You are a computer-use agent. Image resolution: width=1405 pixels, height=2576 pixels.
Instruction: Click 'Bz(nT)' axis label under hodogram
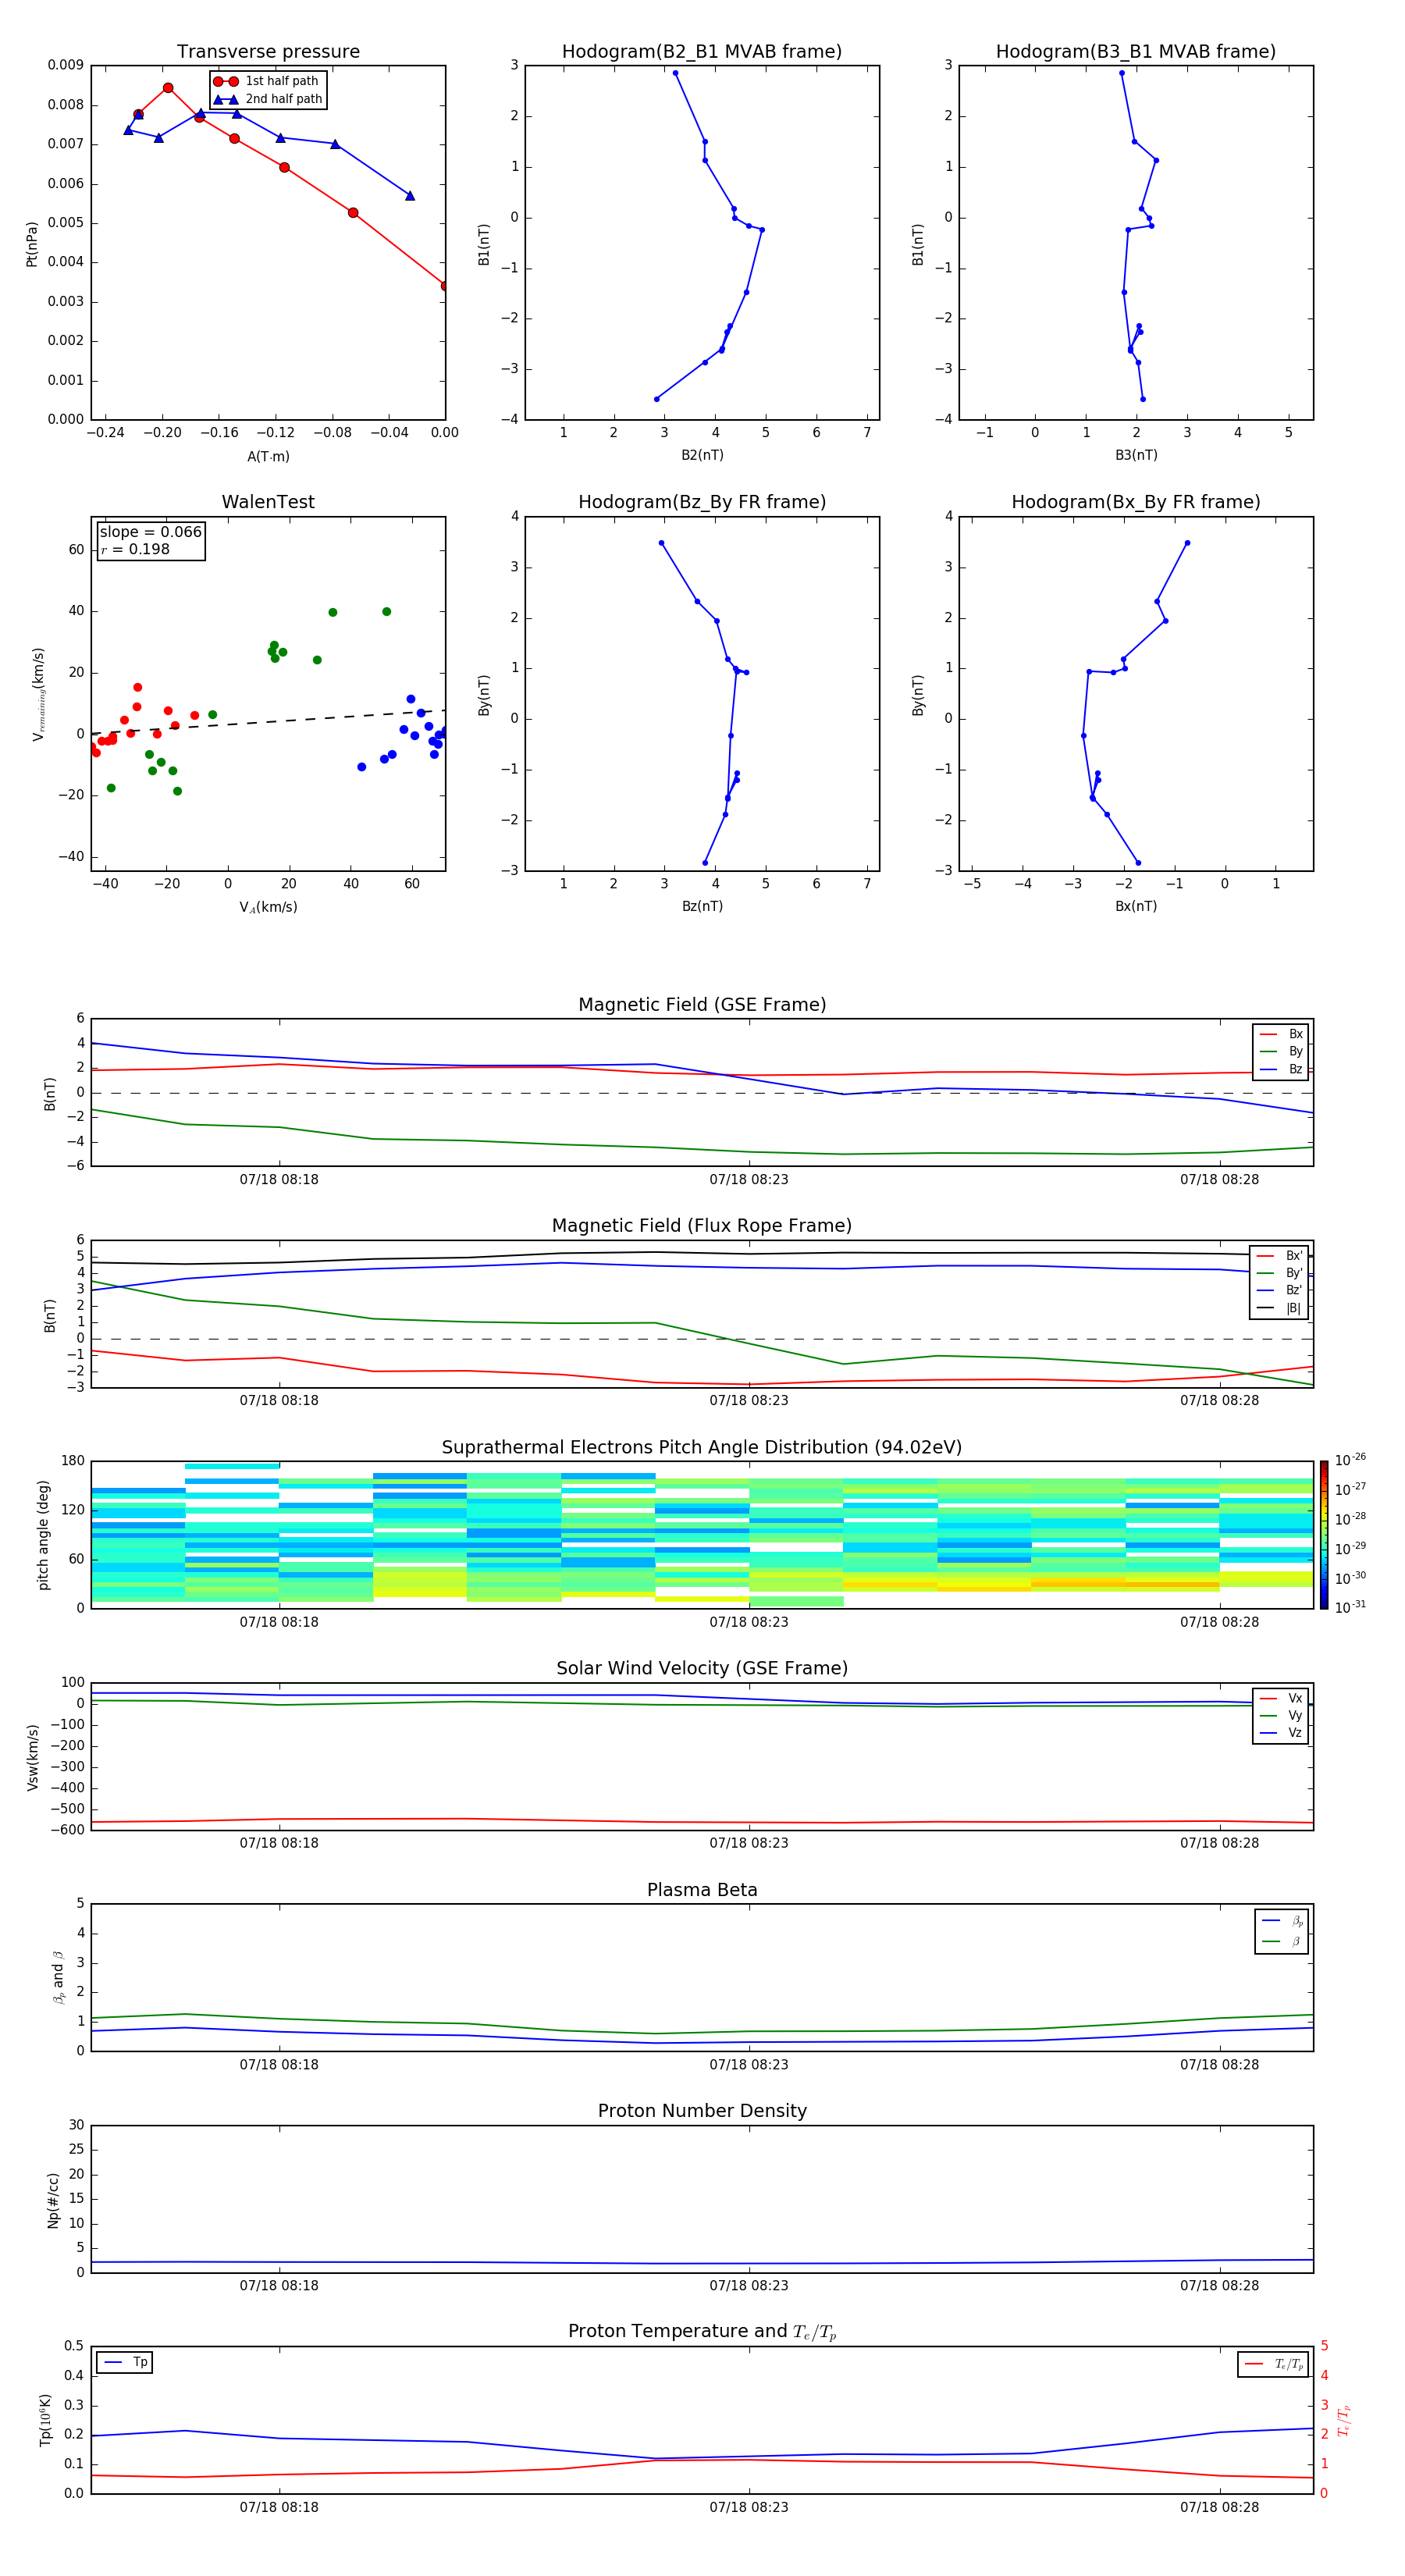pos(702,906)
